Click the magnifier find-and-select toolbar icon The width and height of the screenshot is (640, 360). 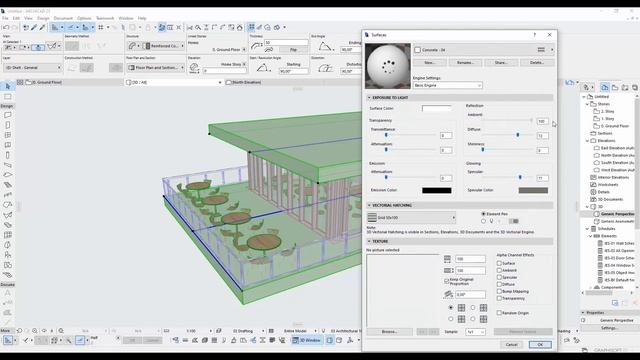coord(198,28)
